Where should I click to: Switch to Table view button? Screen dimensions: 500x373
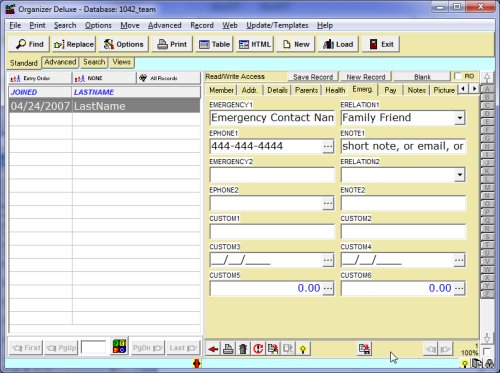pos(214,44)
